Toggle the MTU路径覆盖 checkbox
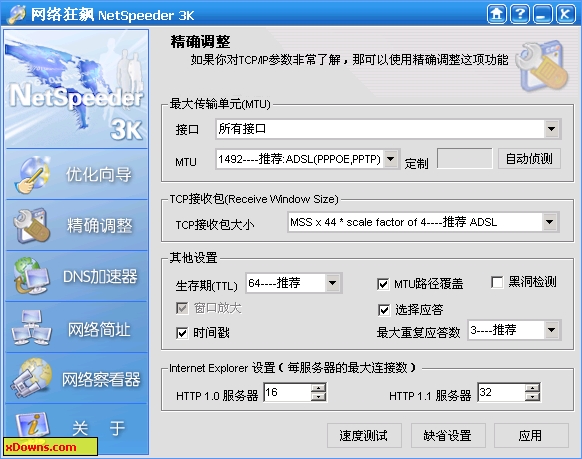The image size is (582, 459). [x=383, y=284]
